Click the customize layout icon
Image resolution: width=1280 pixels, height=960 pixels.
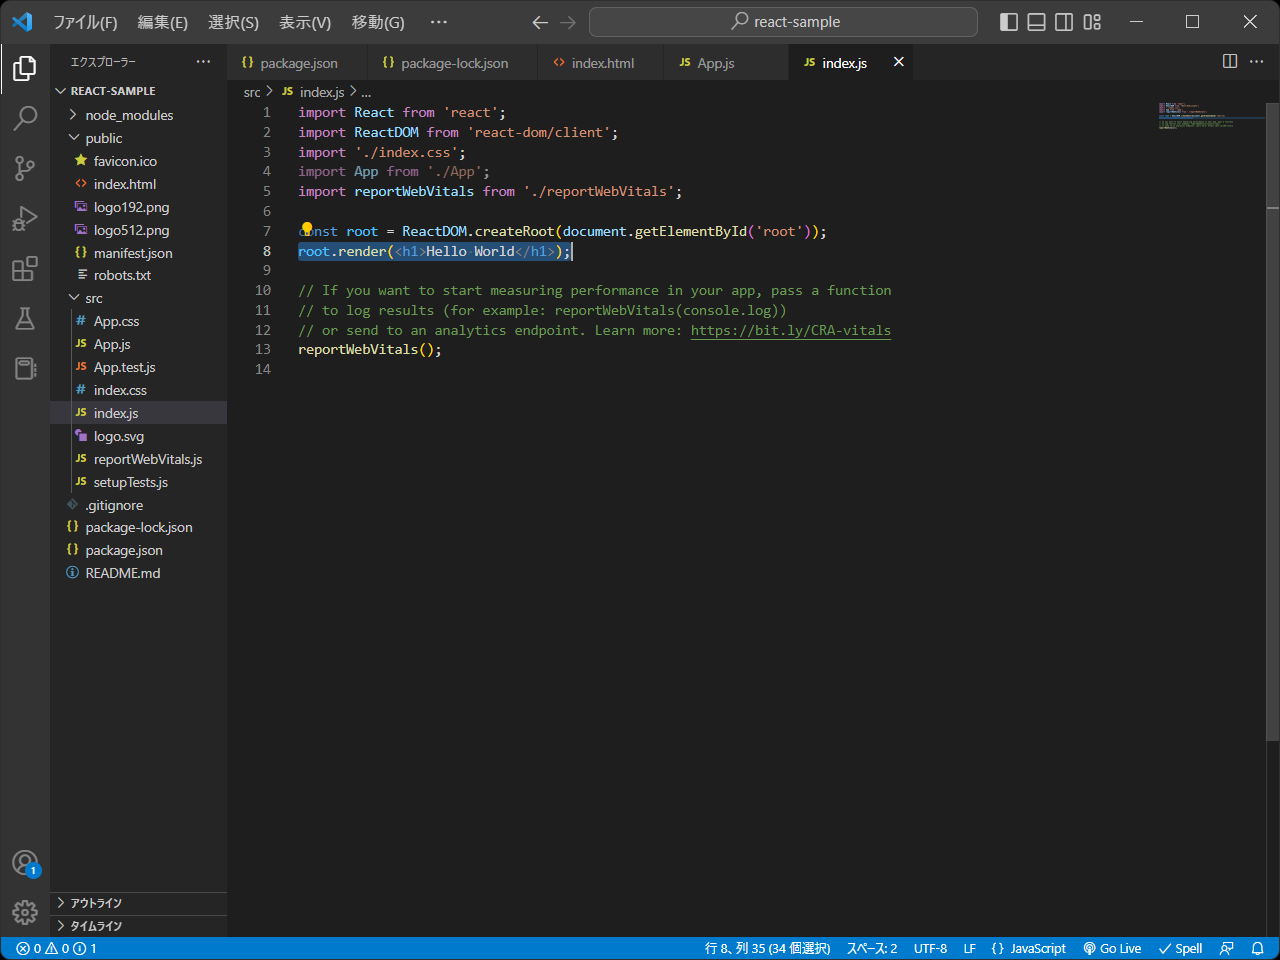click(x=1092, y=22)
